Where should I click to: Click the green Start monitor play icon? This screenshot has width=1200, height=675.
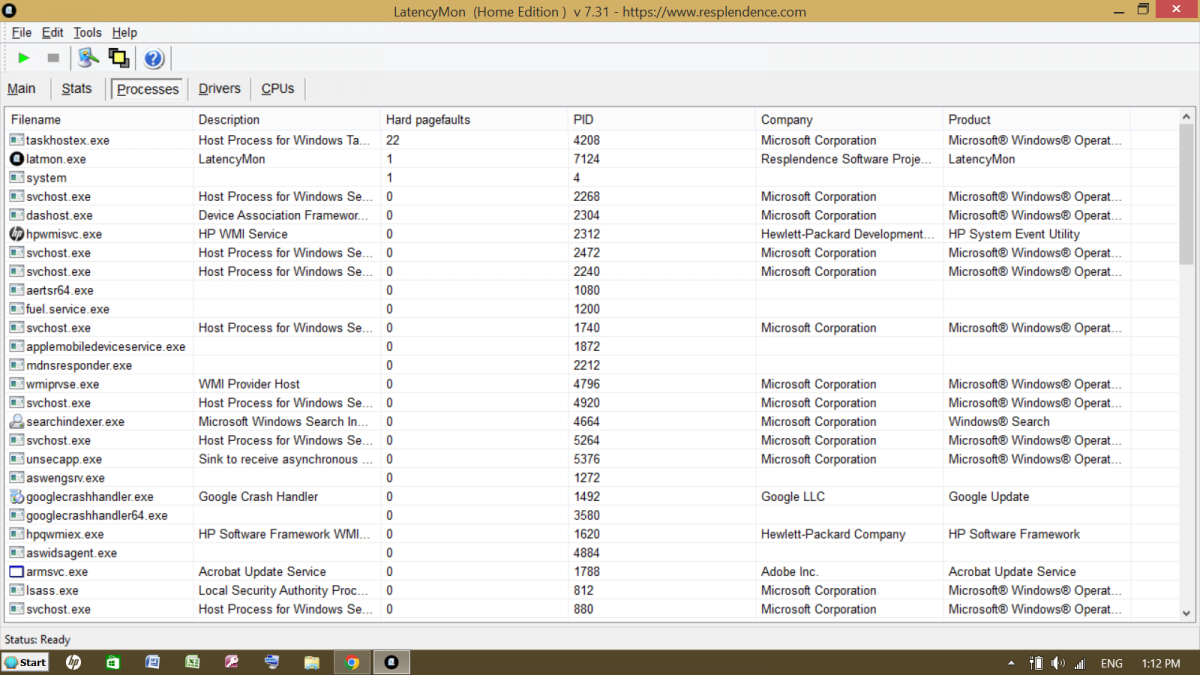pyautogui.click(x=24, y=58)
